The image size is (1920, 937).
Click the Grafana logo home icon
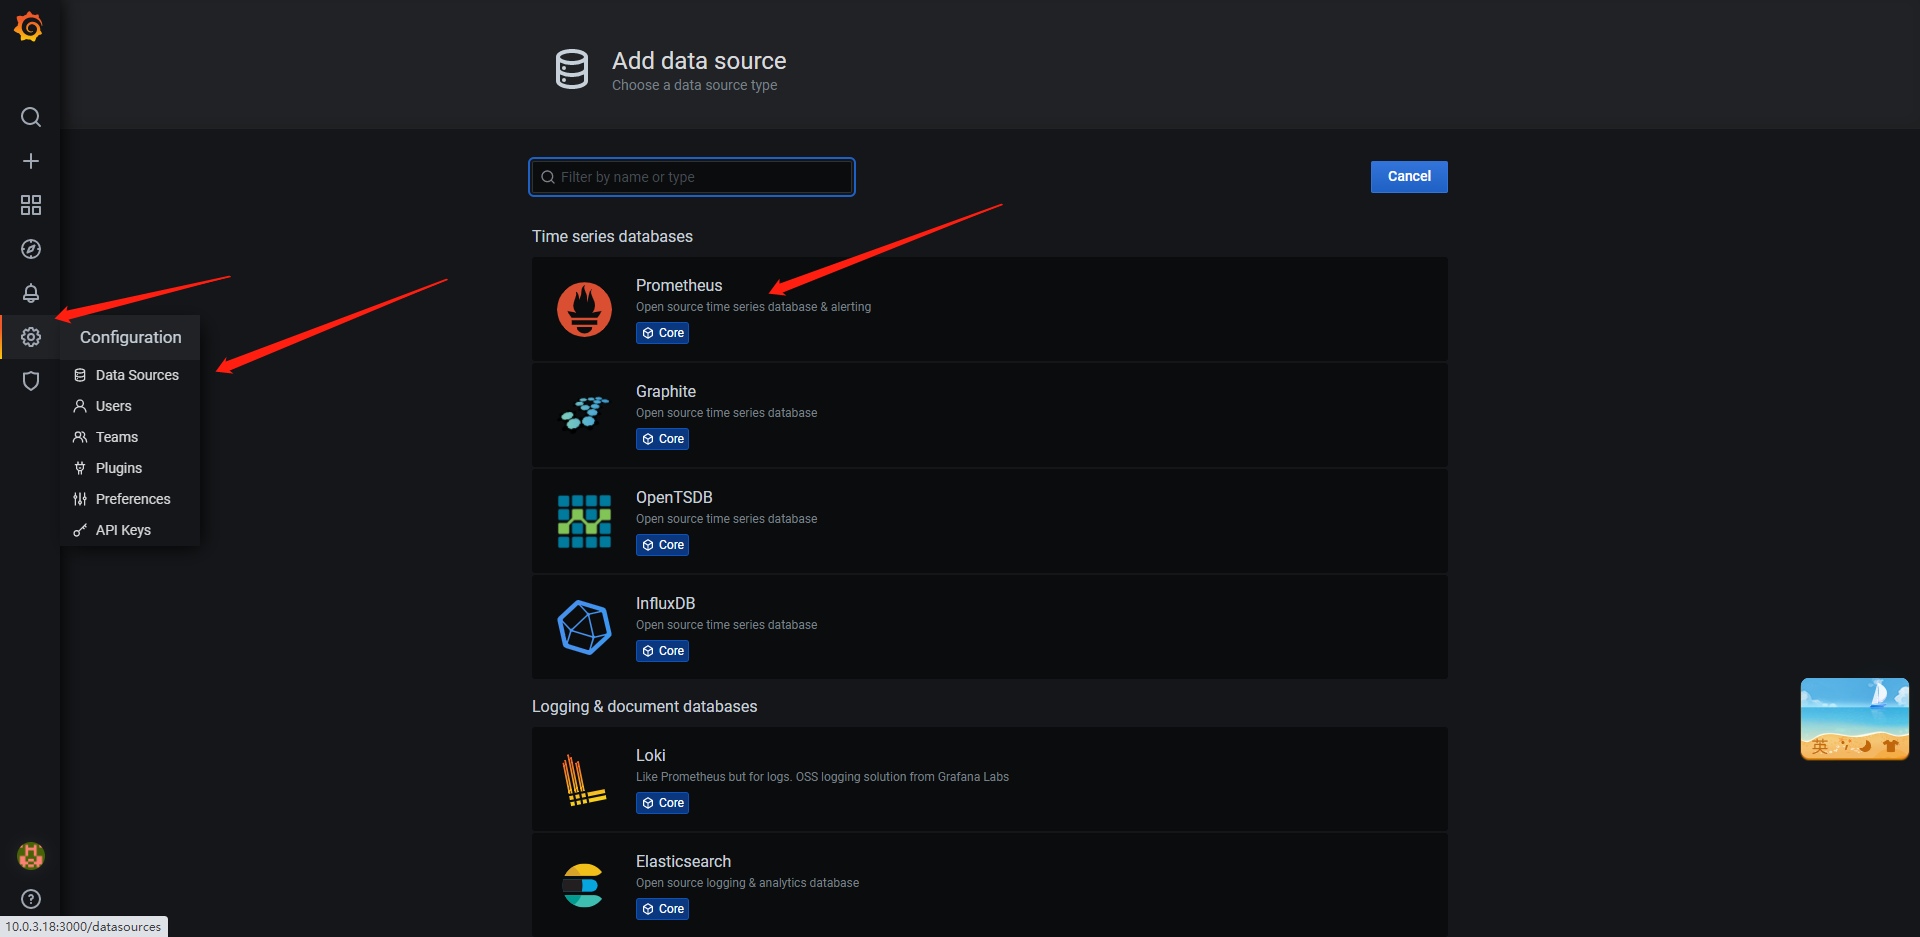coord(29,27)
